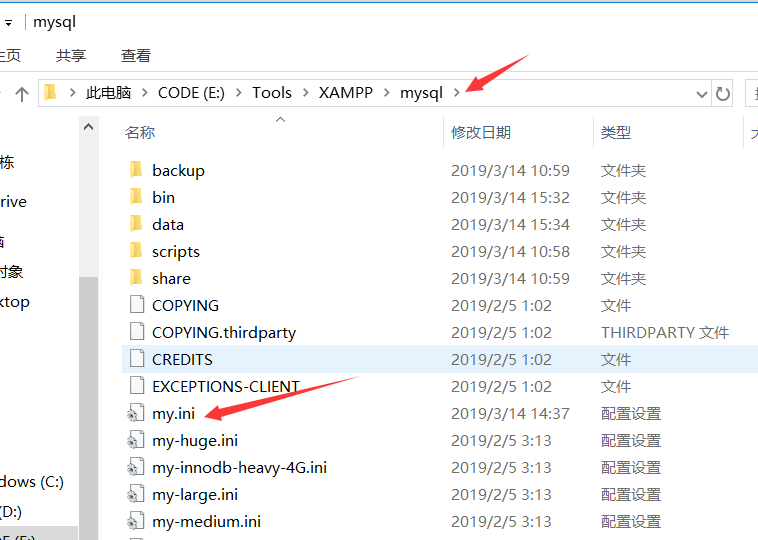
Task: Click the my.ini config file icon
Action: pos(136,413)
